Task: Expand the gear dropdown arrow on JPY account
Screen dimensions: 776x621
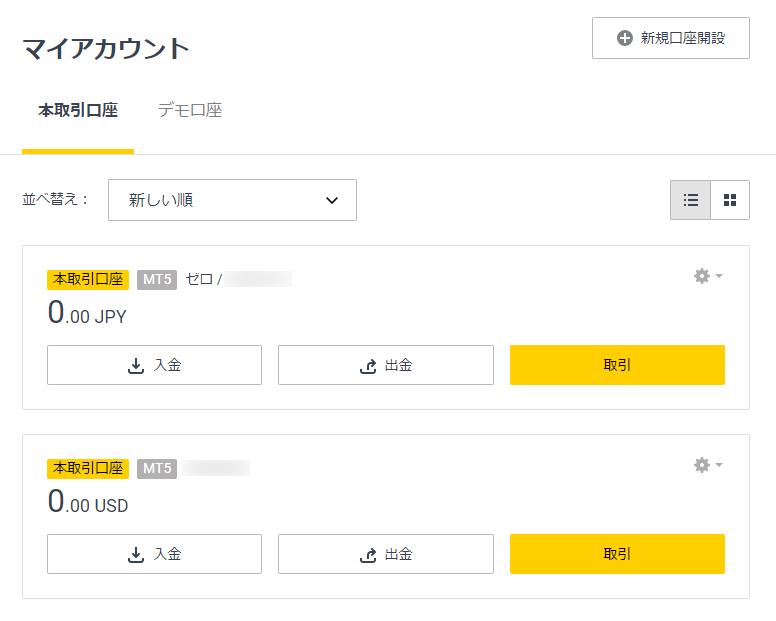Action: tap(719, 276)
